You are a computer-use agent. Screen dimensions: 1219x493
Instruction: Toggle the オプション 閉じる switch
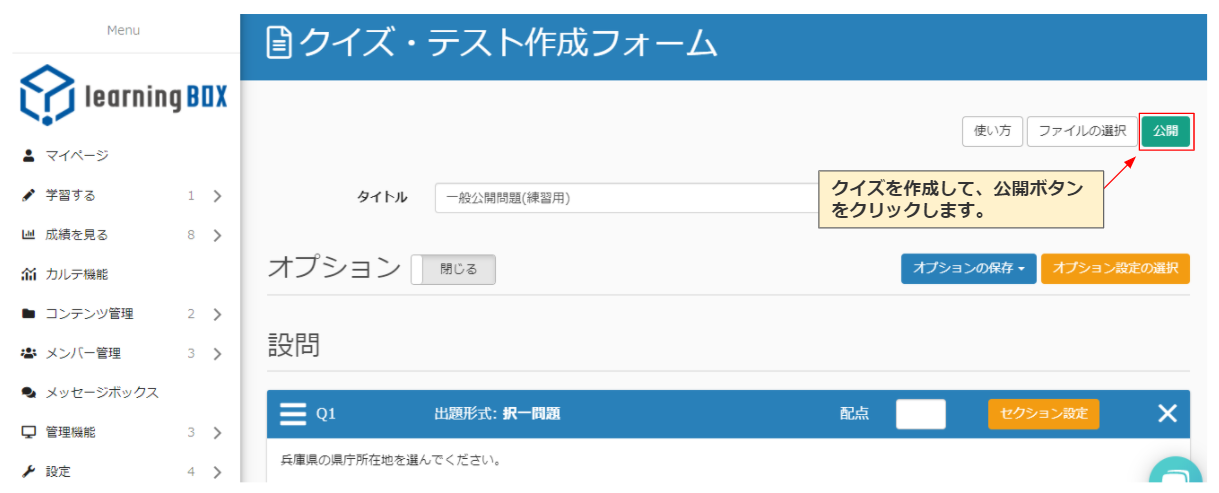coord(453,270)
